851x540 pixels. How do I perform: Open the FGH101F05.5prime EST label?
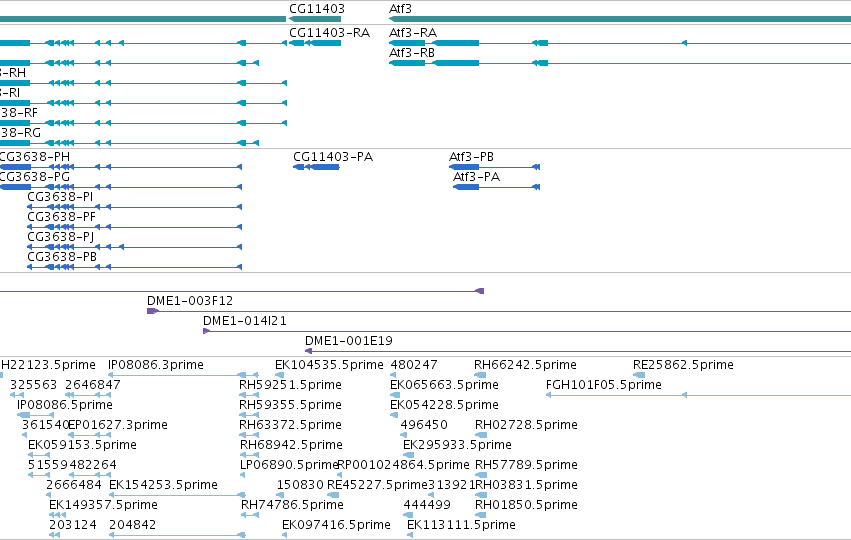click(x=604, y=385)
